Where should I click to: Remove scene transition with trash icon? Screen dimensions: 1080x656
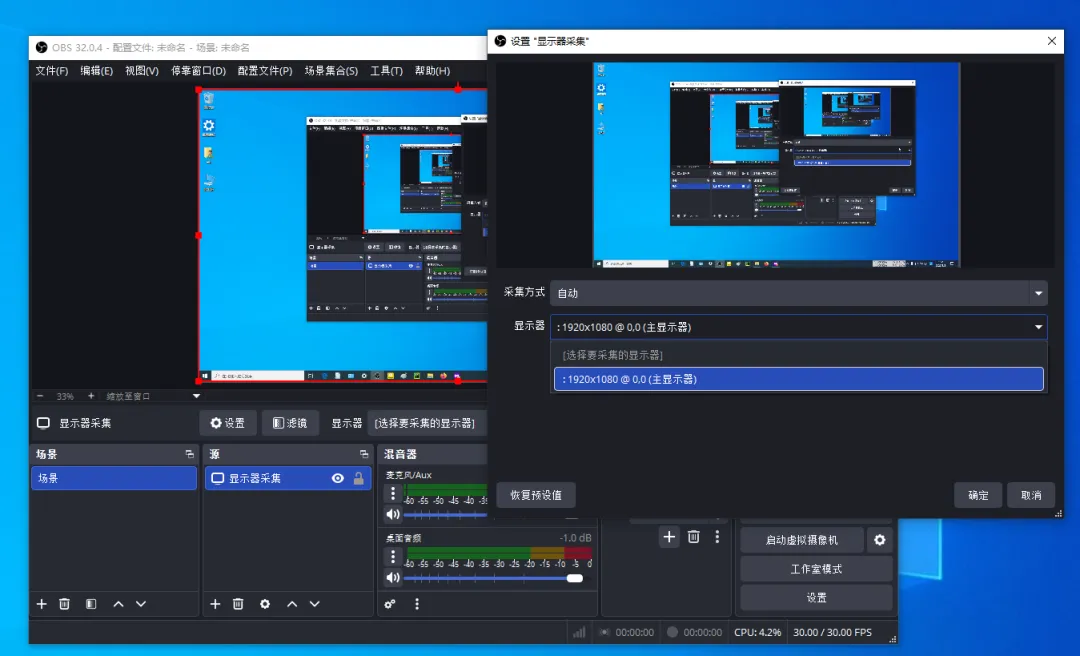coord(694,537)
